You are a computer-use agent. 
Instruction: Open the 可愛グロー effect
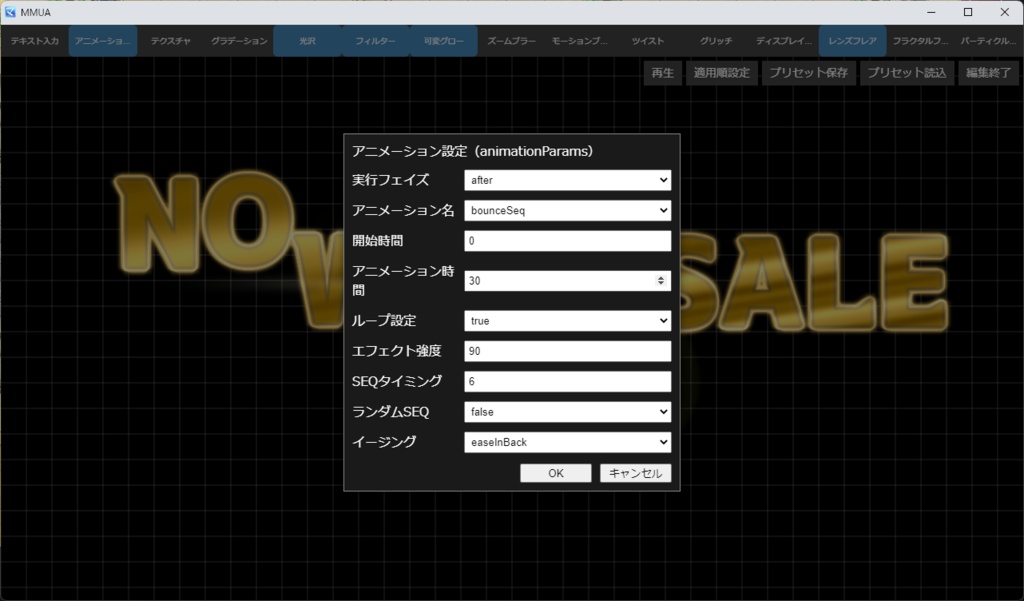point(441,42)
